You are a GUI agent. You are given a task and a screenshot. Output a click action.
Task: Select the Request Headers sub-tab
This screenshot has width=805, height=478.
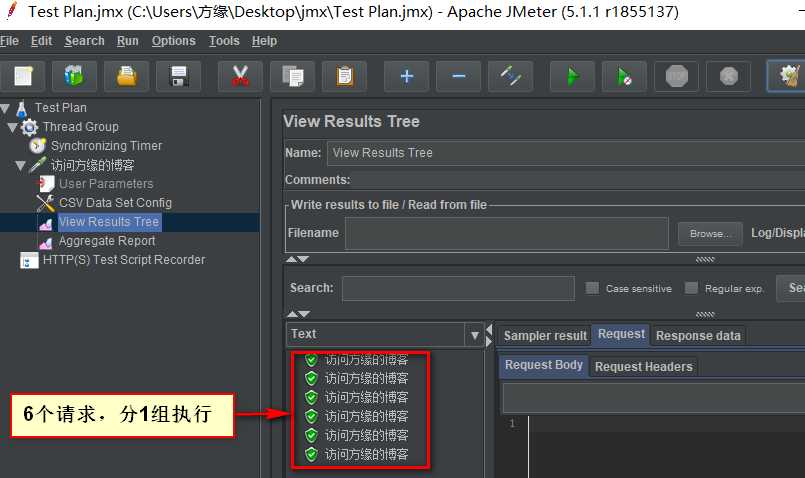[644, 367]
